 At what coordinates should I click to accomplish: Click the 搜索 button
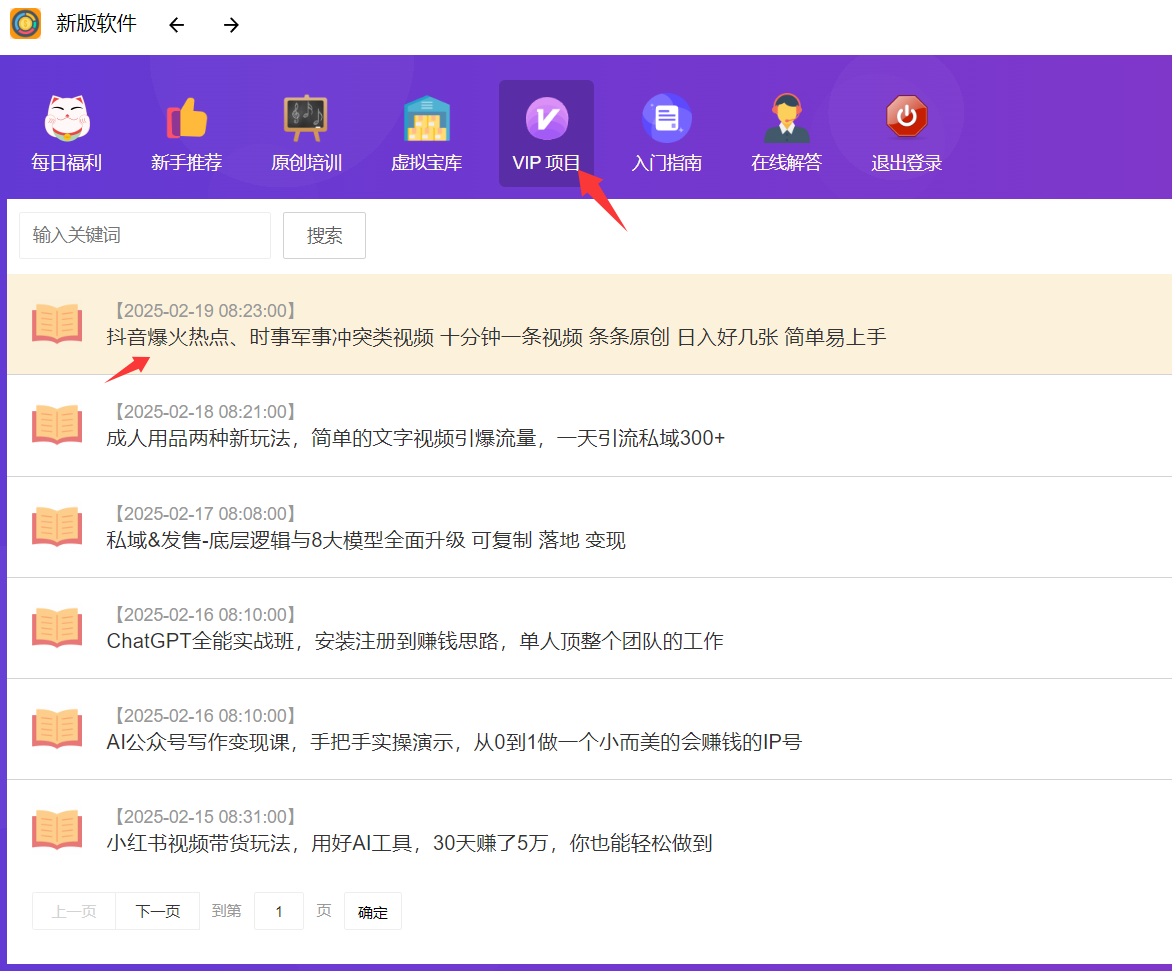324,235
